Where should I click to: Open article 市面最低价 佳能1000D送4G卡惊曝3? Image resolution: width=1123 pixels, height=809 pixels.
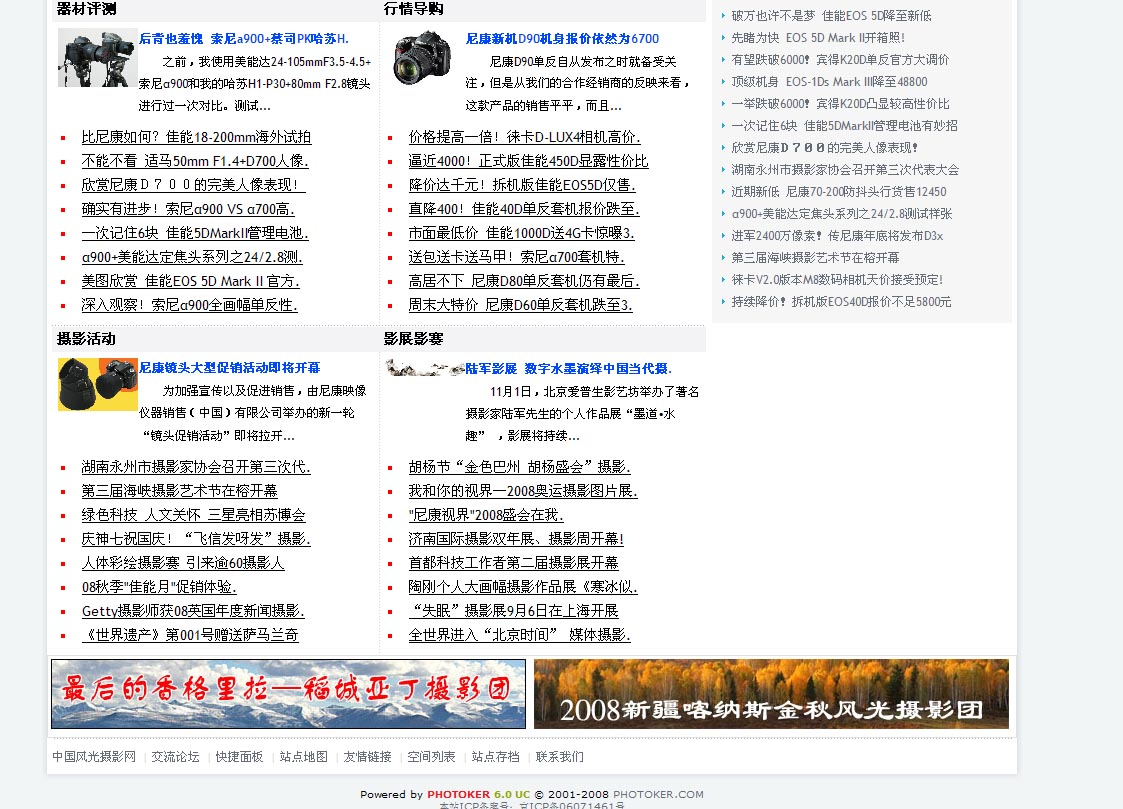pos(521,233)
